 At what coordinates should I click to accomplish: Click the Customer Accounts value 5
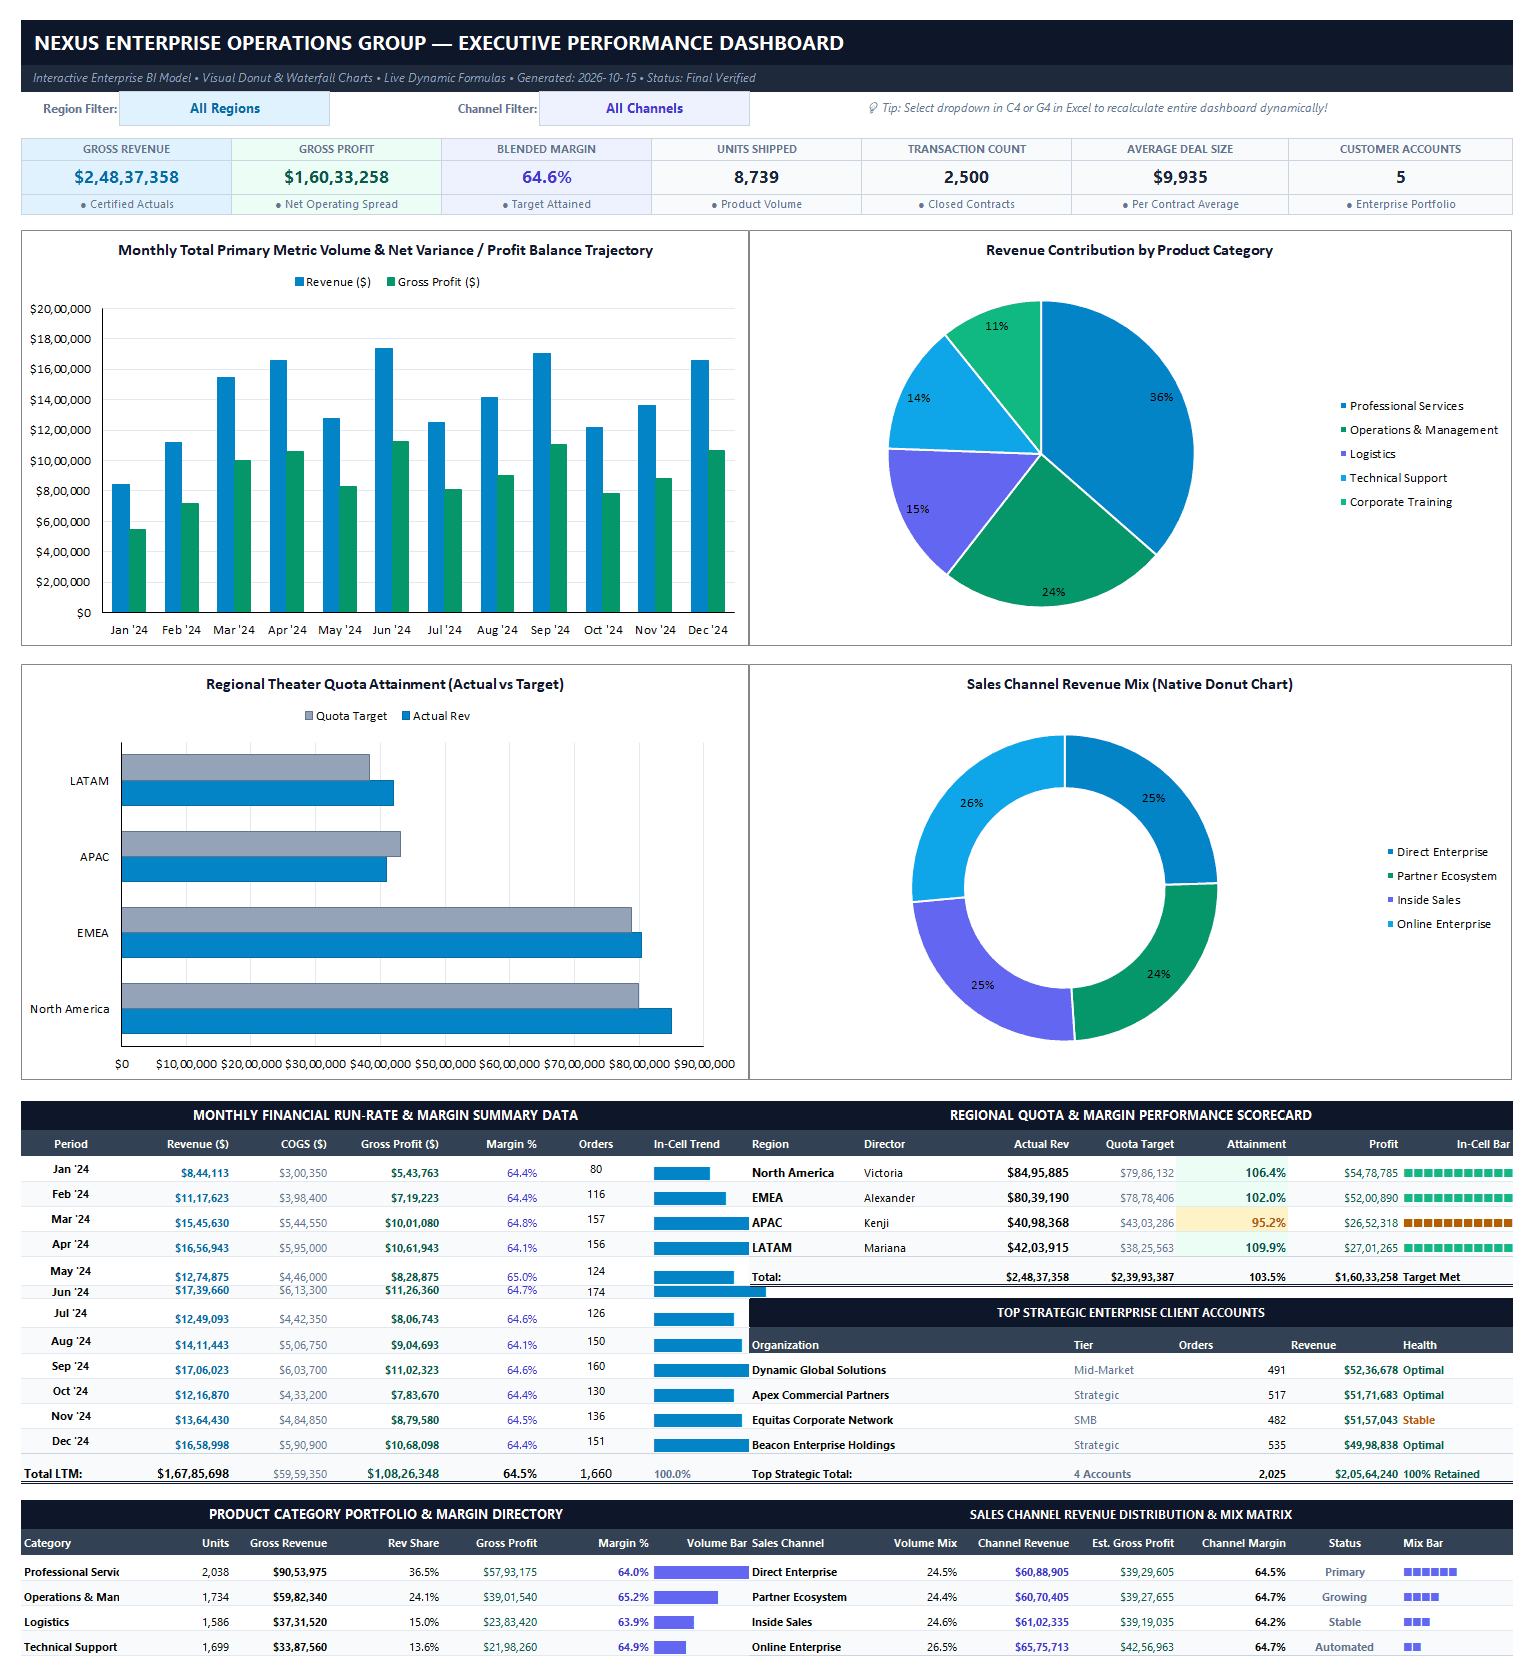[x=1400, y=177]
